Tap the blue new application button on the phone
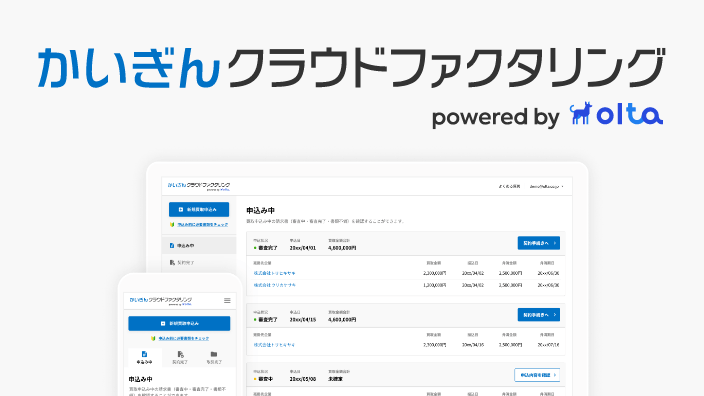Screen dimensions: 704x396 tap(179, 323)
